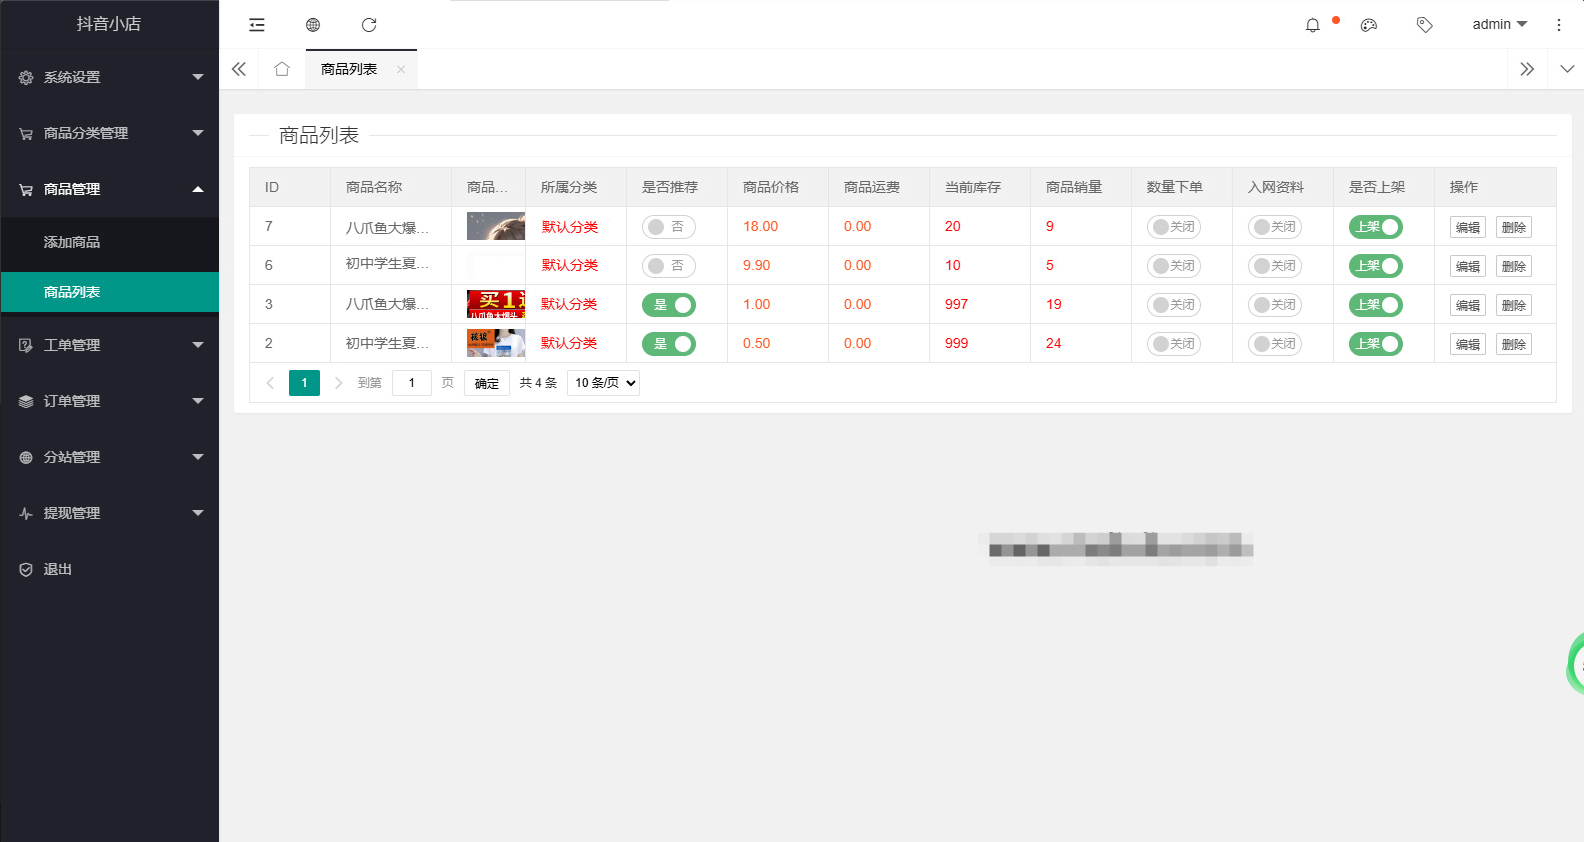Open the notification bell

tap(1313, 25)
